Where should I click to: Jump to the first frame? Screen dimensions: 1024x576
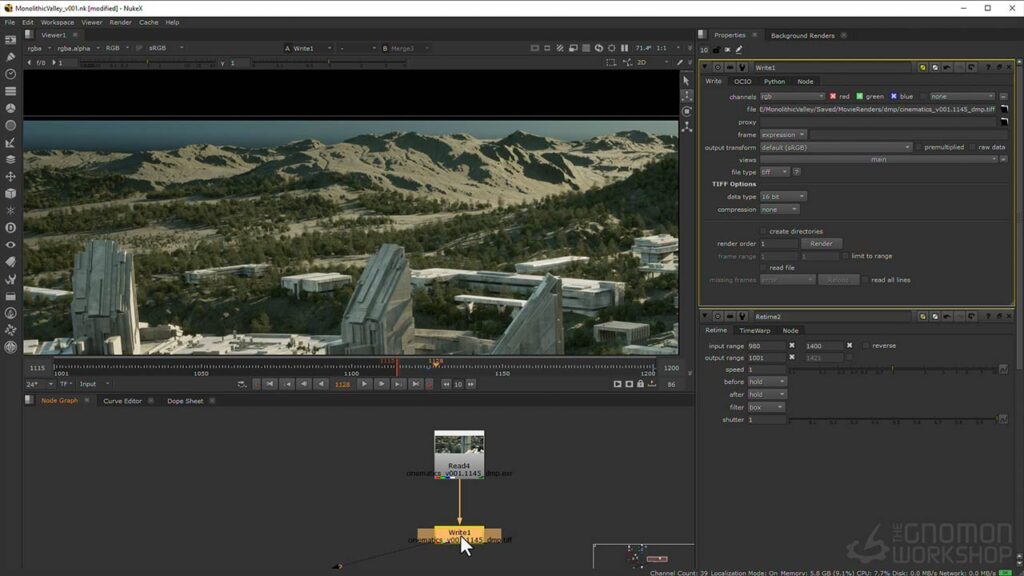(x=270, y=384)
